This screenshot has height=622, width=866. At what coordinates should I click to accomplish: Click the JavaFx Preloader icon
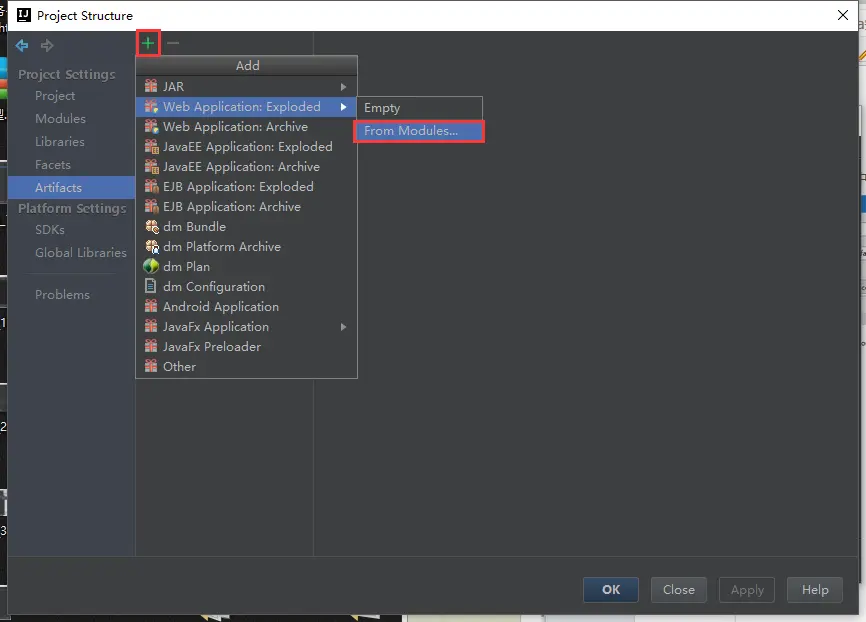(151, 346)
